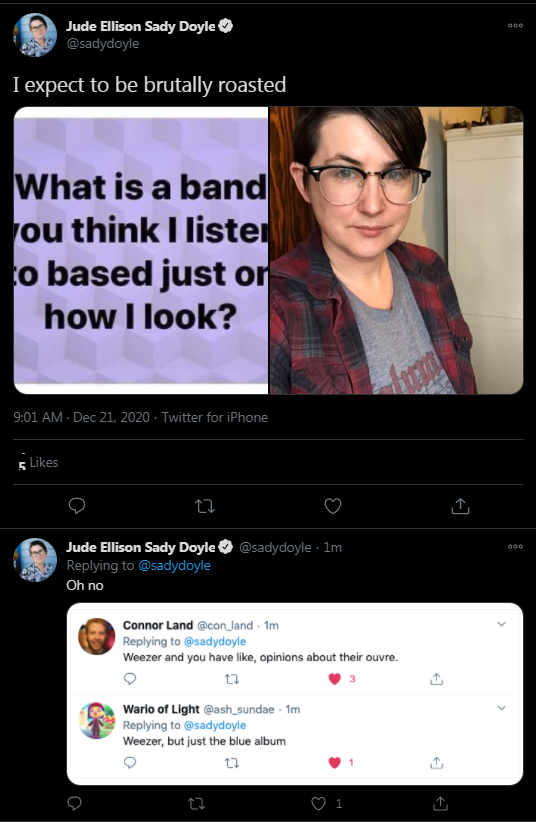536x822 pixels.
Task: Expand chevron on Wario of Light's tweet
Action: 501,708
